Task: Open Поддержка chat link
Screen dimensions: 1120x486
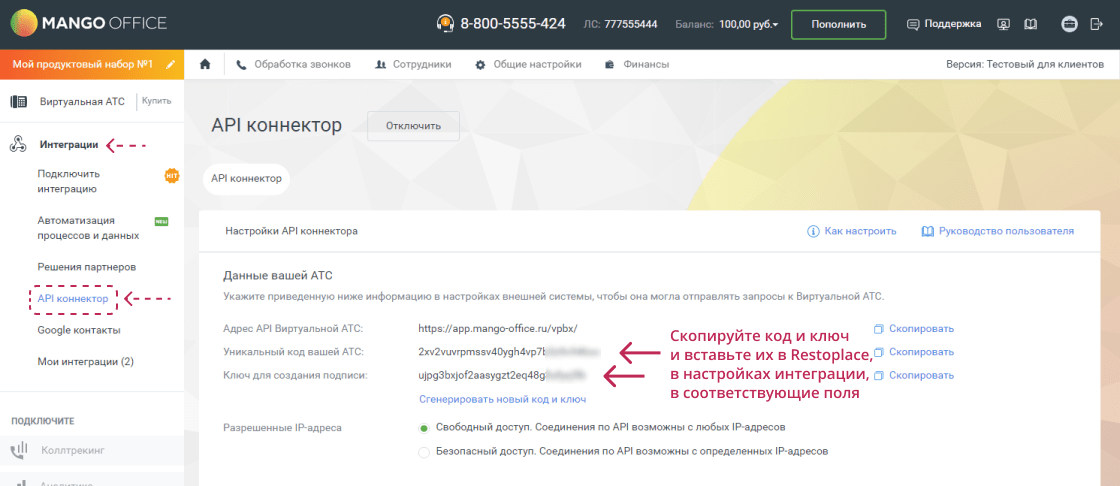Action: coord(944,24)
